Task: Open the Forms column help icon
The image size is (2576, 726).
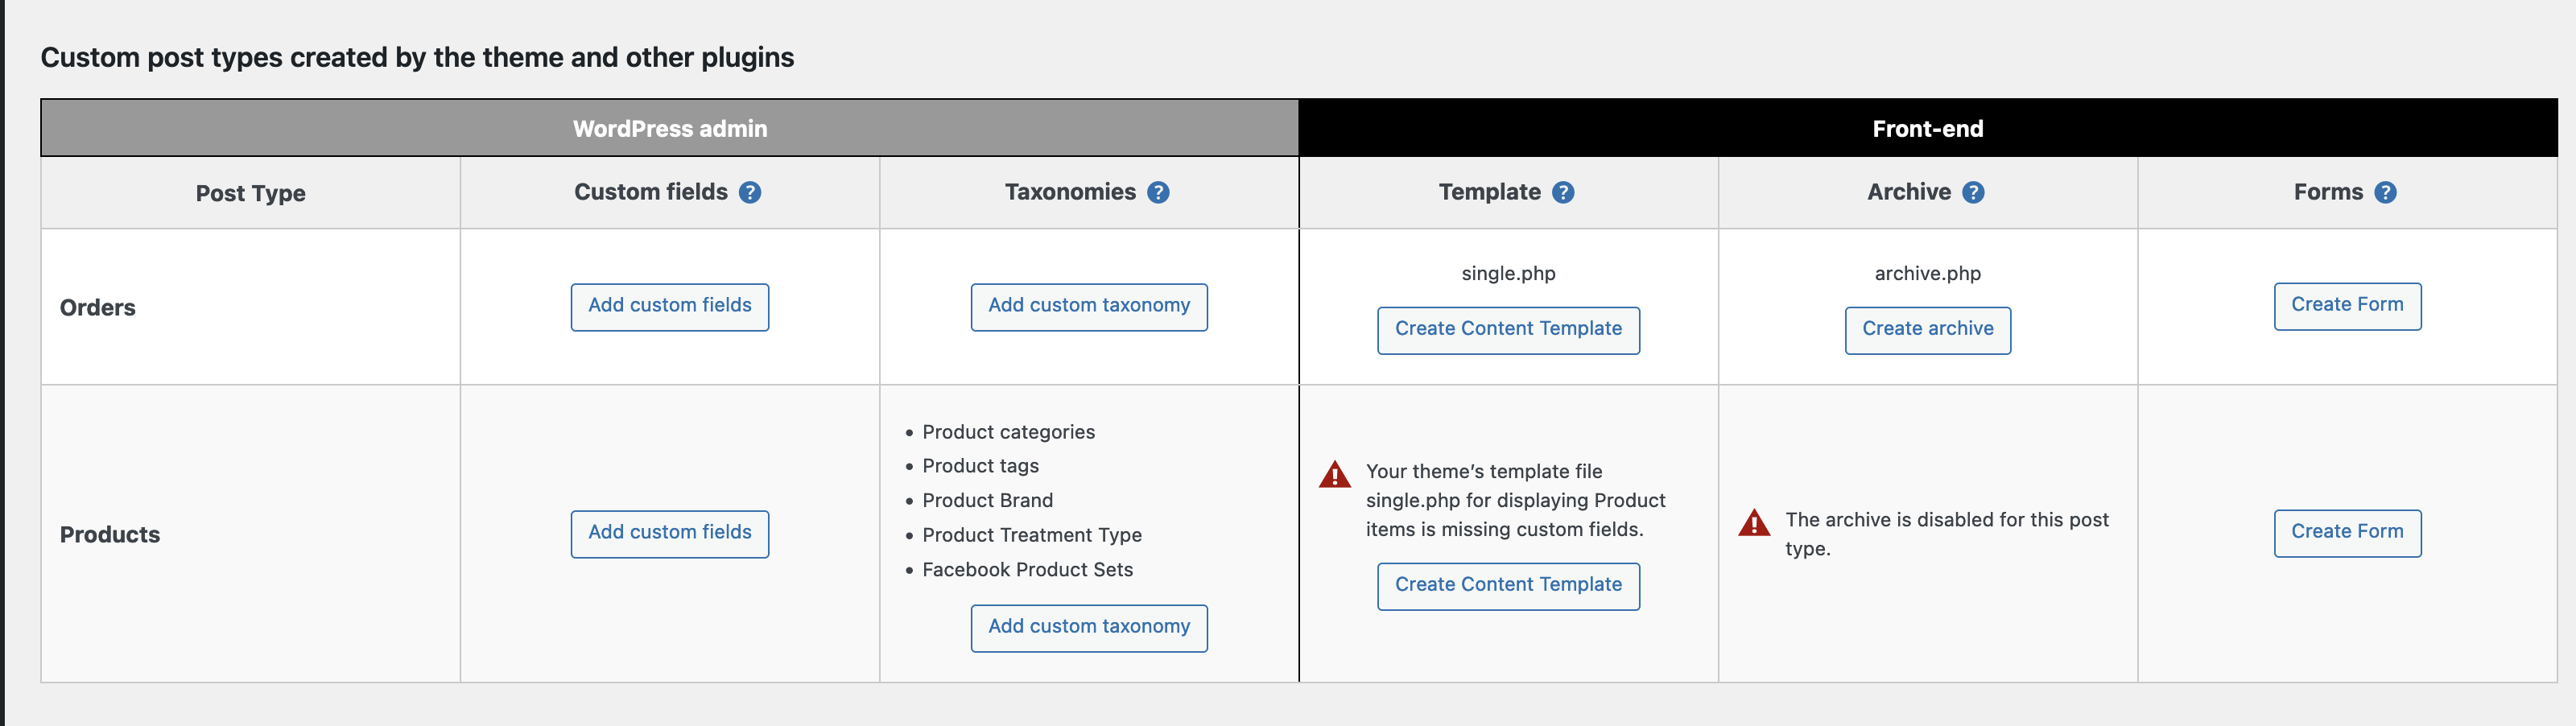Action: (x=2385, y=192)
